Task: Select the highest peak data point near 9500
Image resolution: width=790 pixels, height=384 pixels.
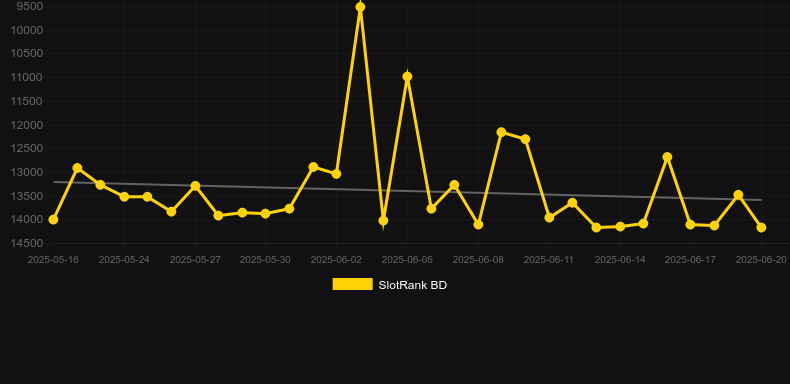Action: [360, 7]
